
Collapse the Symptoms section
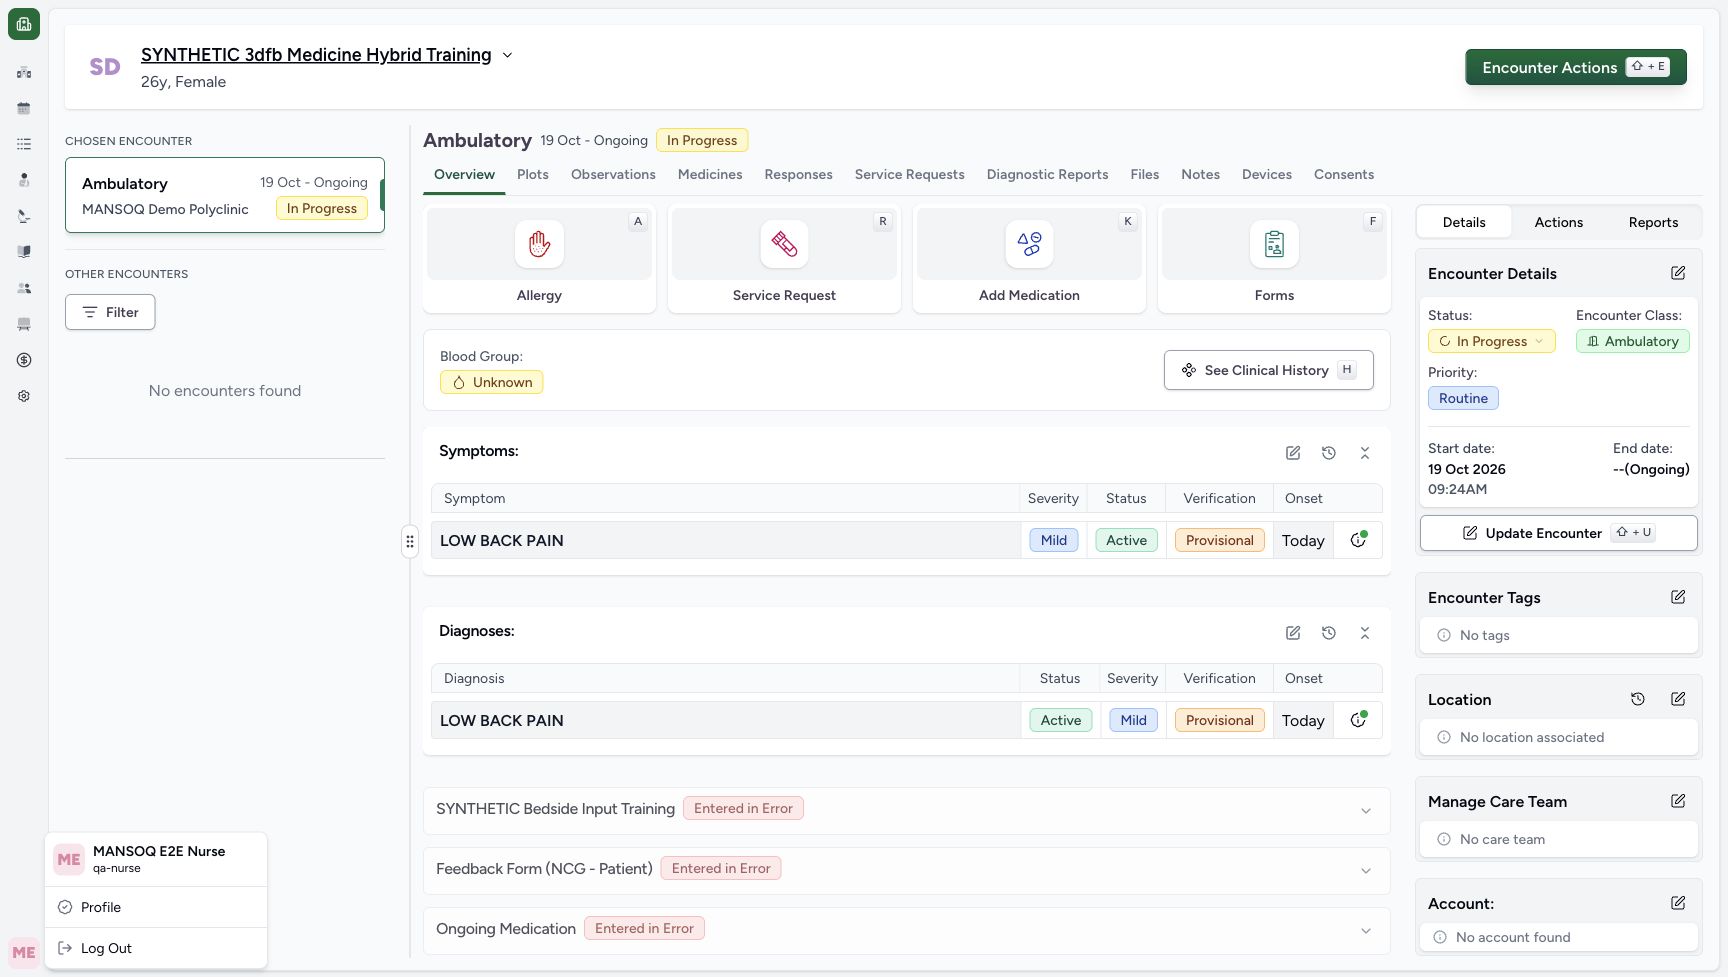coord(1365,453)
